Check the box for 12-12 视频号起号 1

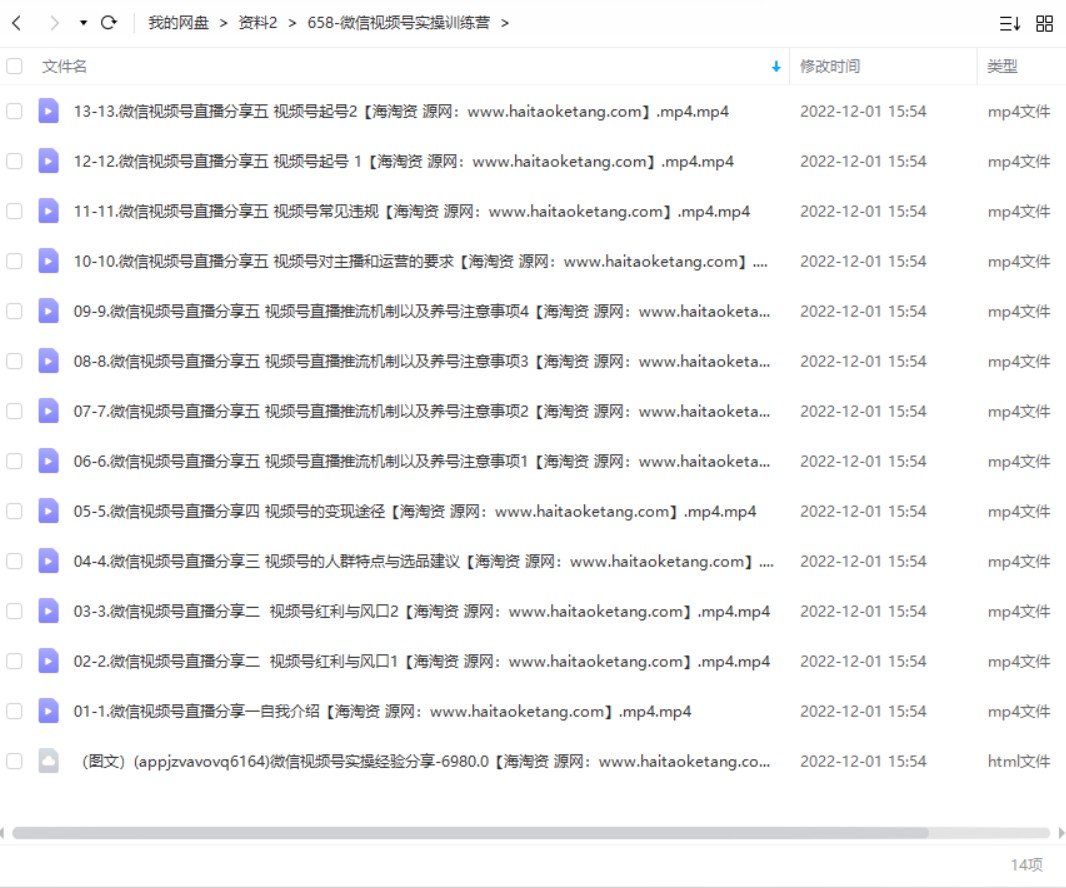pyautogui.click(x=14, y=161)
